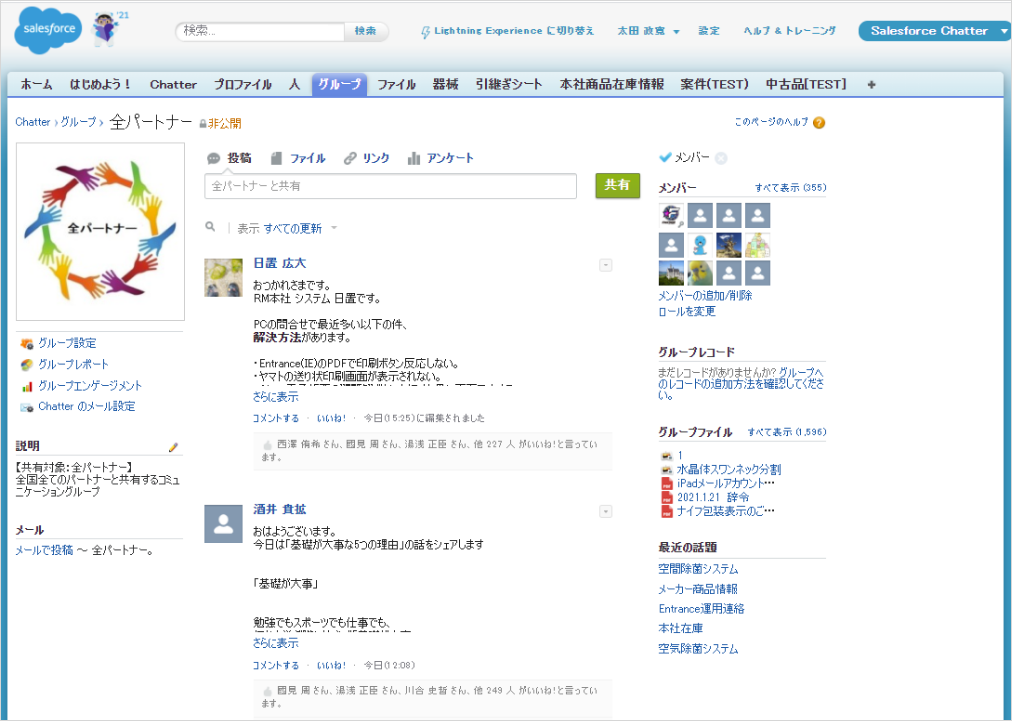Select the 投稿 post option in the publisher

[x=229, y=158]
